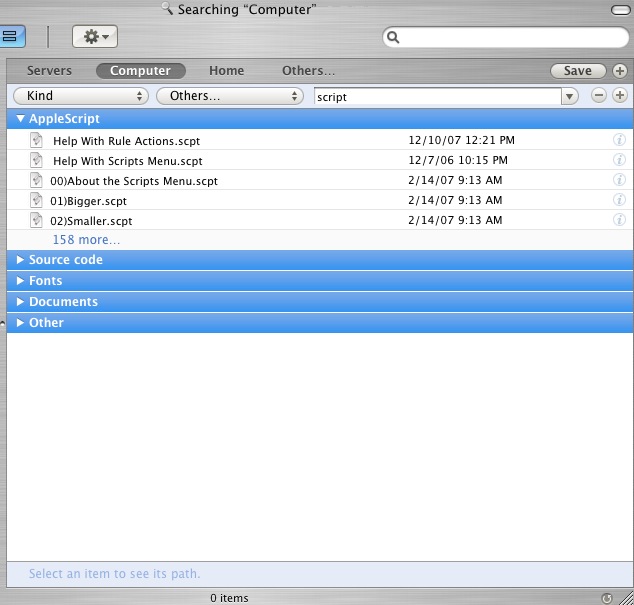
Task: Show info for 02)Smaller.scpt
Action: (619, 220)
